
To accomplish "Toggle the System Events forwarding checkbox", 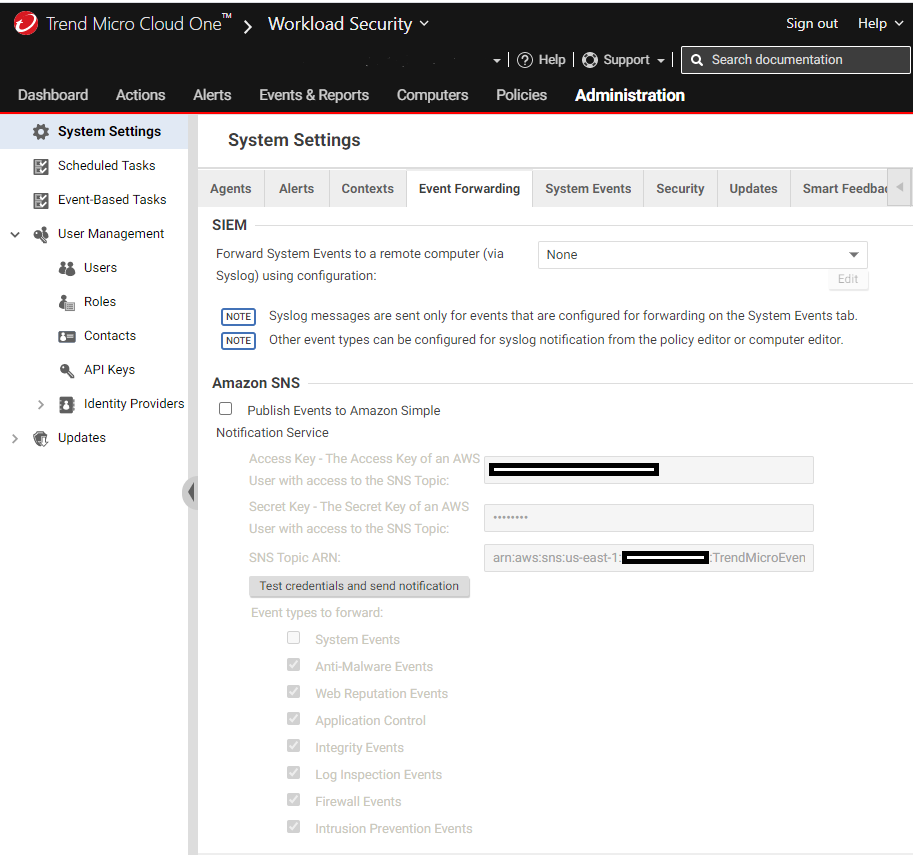I will (293, 638).
